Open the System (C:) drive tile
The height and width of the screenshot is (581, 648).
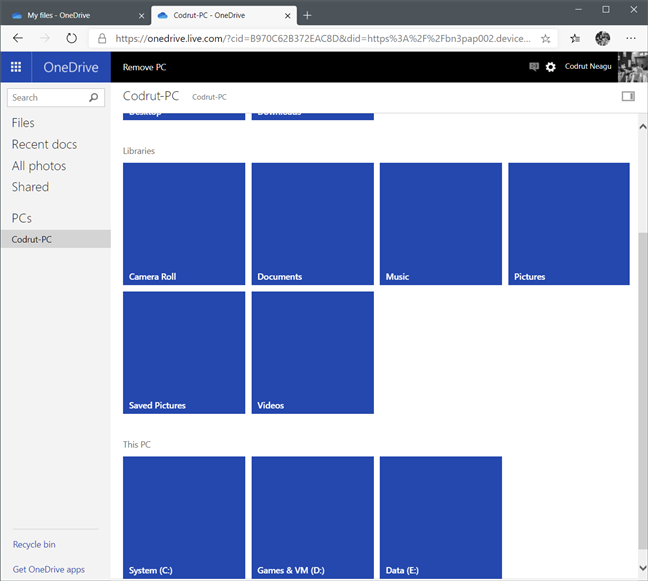(x=184, y=517)
